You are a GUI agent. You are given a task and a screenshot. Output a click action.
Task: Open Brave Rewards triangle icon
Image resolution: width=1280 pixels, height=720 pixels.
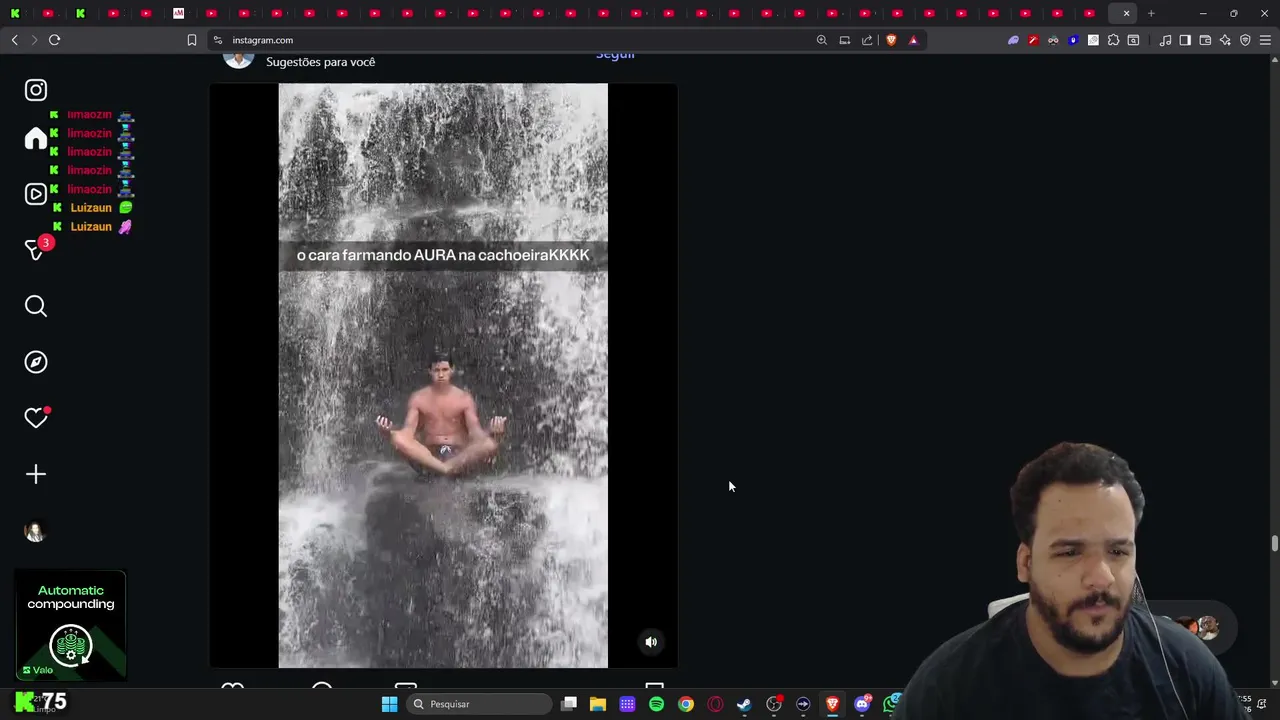pyautogui.click(x=913, y=40)
